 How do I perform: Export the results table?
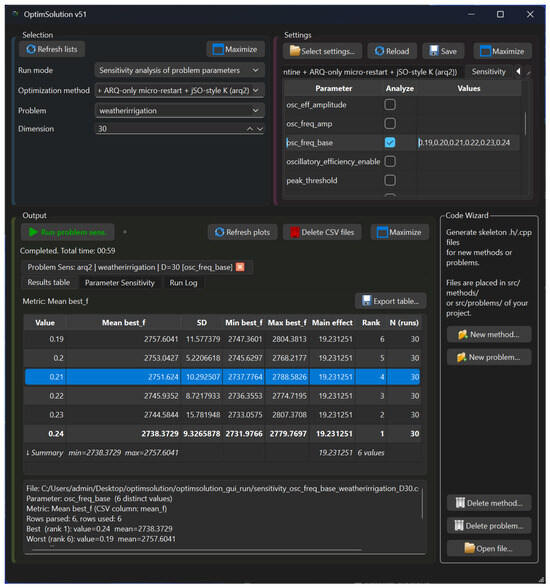click(390, 301)
